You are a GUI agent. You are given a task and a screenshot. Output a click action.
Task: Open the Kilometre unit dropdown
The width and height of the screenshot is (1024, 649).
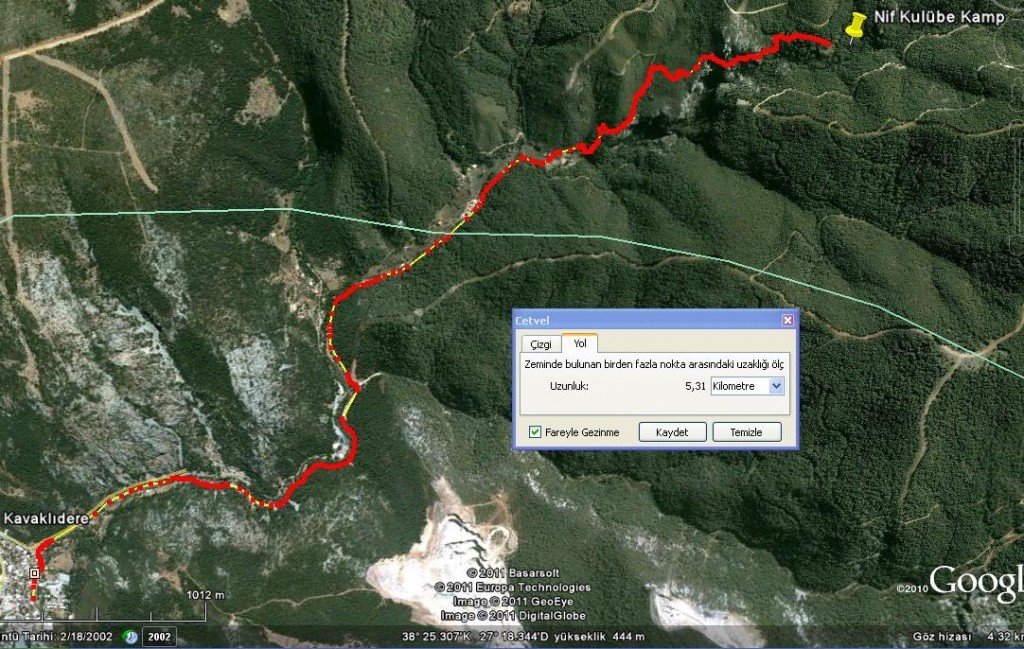coord(747,386)
